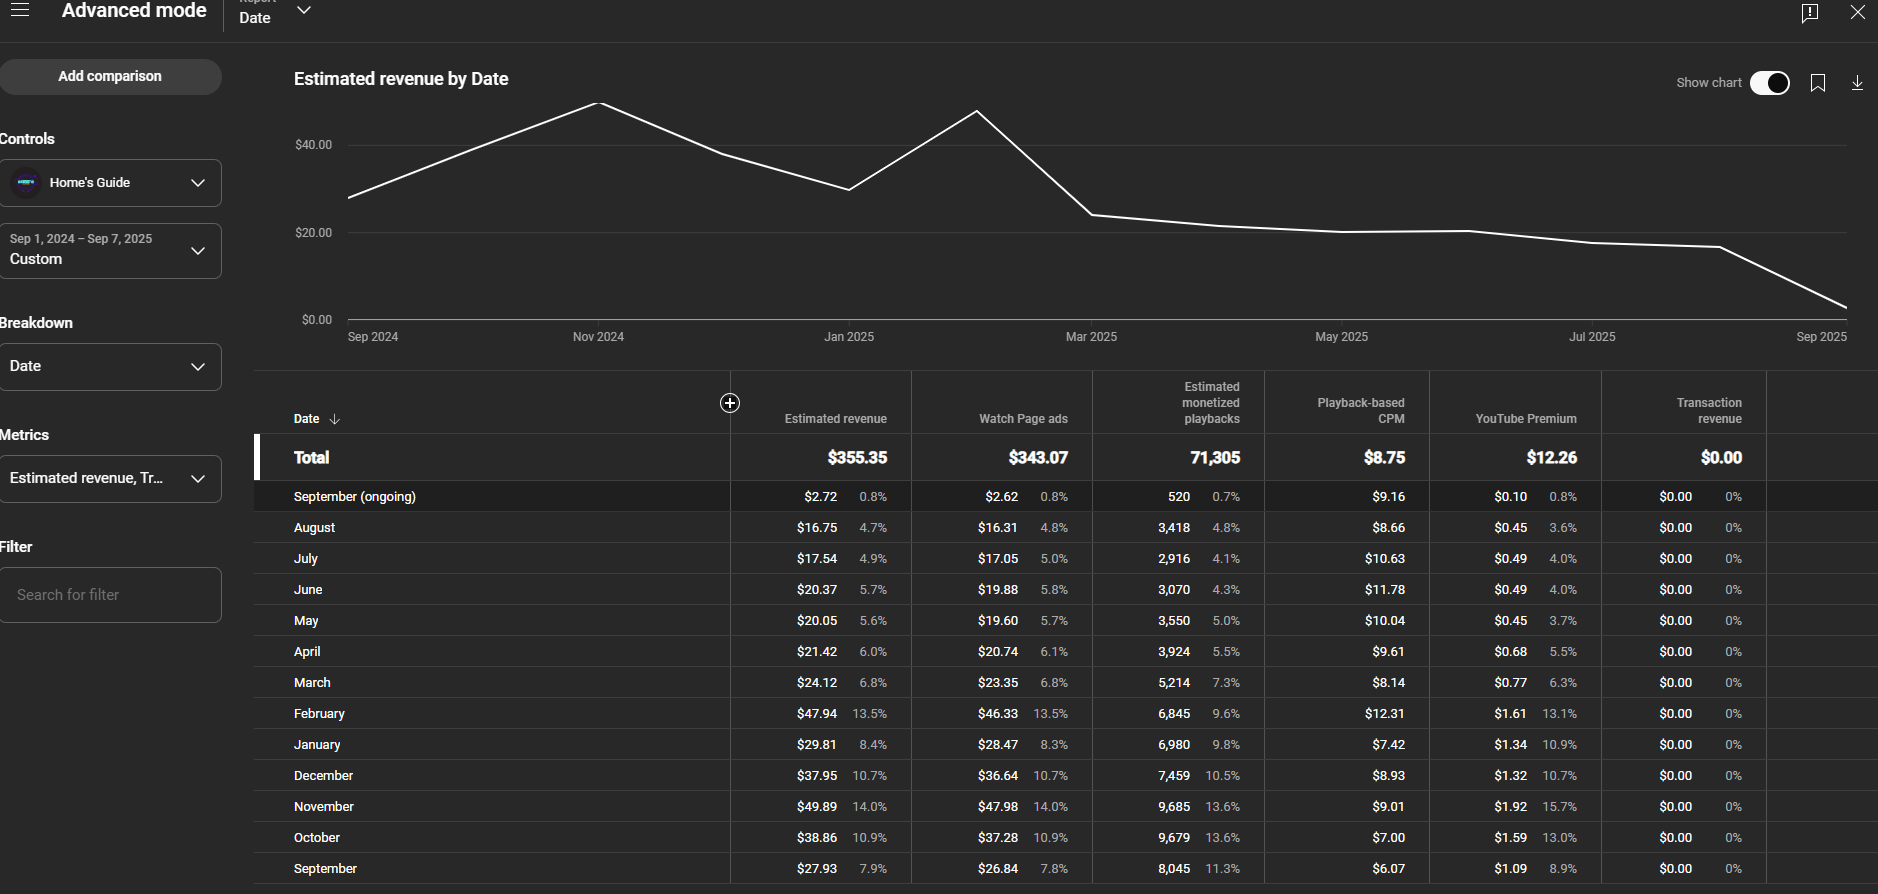Screen dimensions: 1878x894
Task: Sort by the Transaction revenue column header
Action: click(1709, 411)
